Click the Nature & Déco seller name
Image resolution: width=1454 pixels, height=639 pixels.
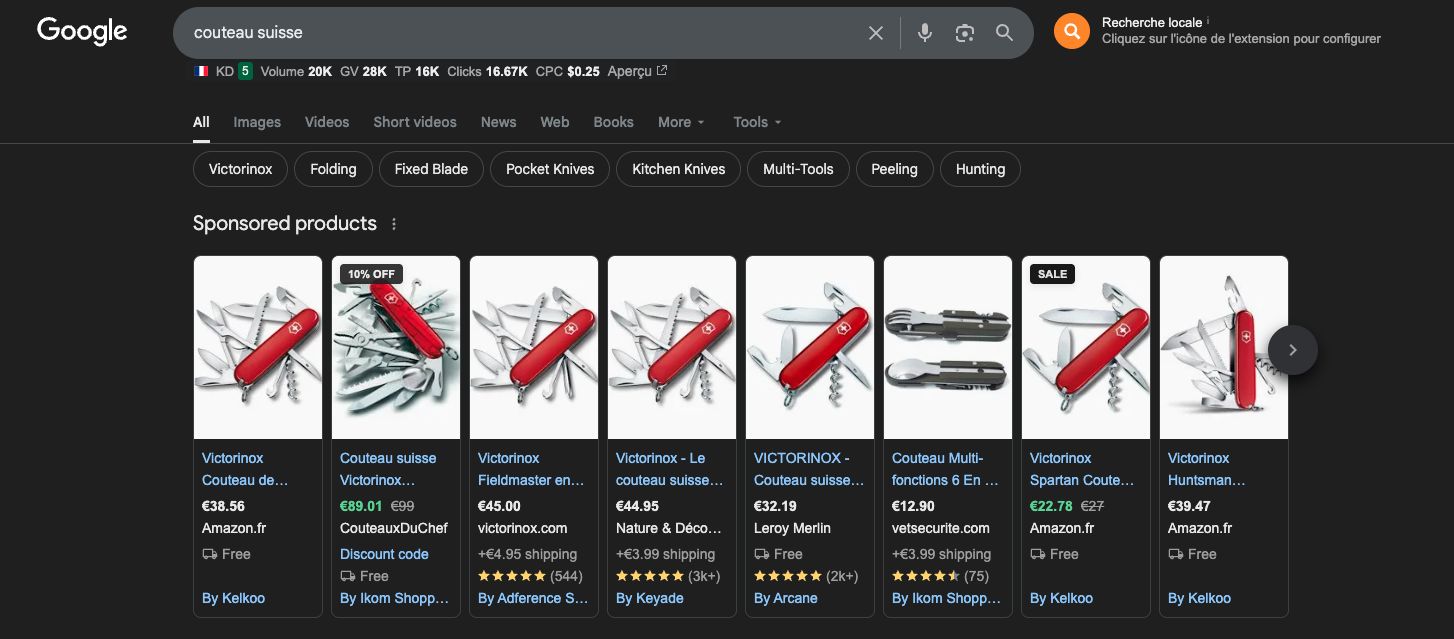668,528
